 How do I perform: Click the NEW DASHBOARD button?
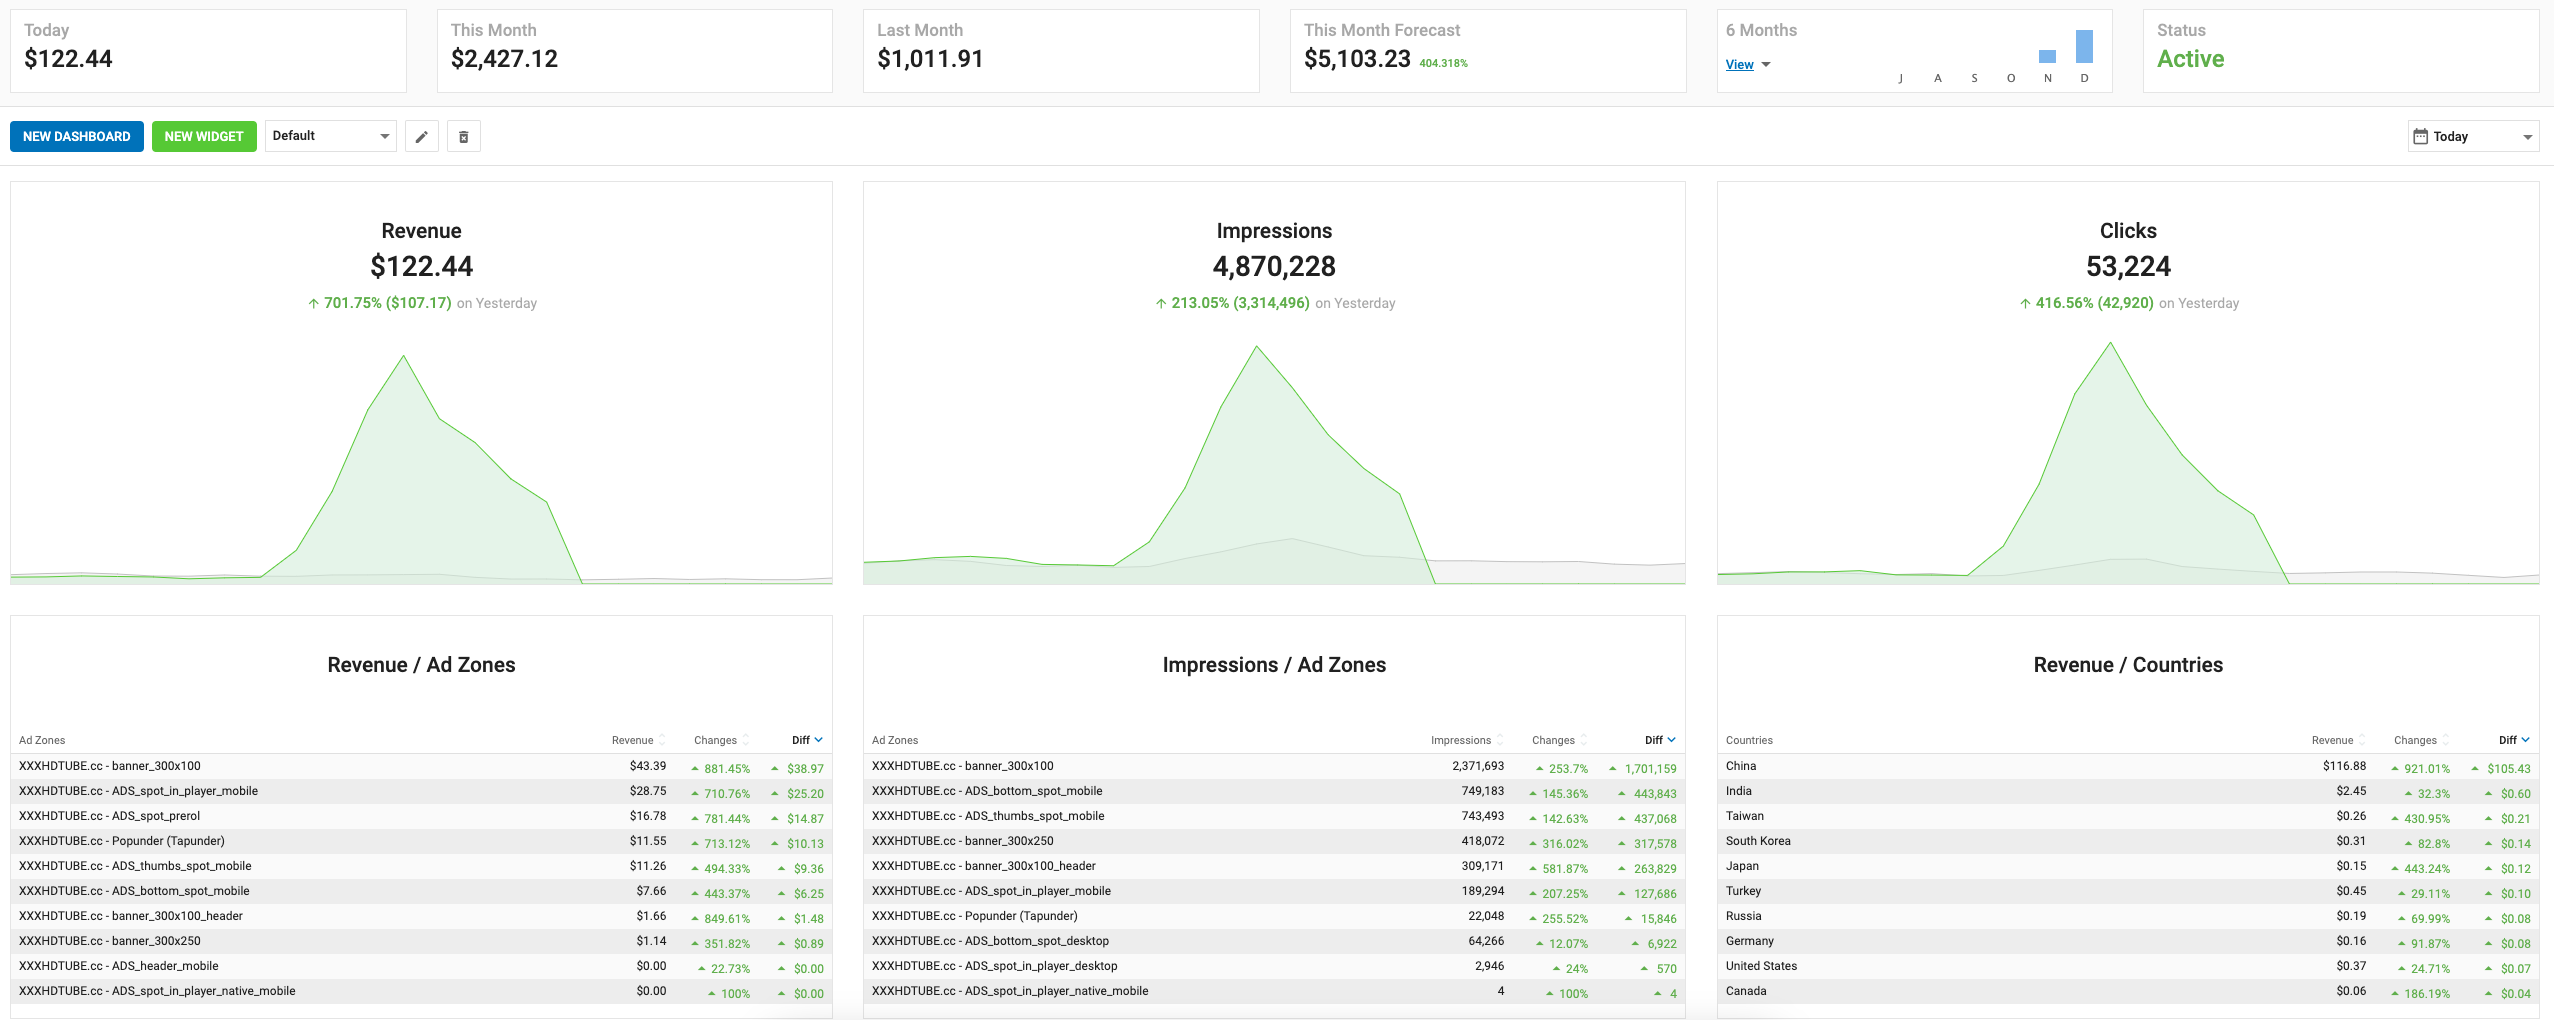[77, 137]
